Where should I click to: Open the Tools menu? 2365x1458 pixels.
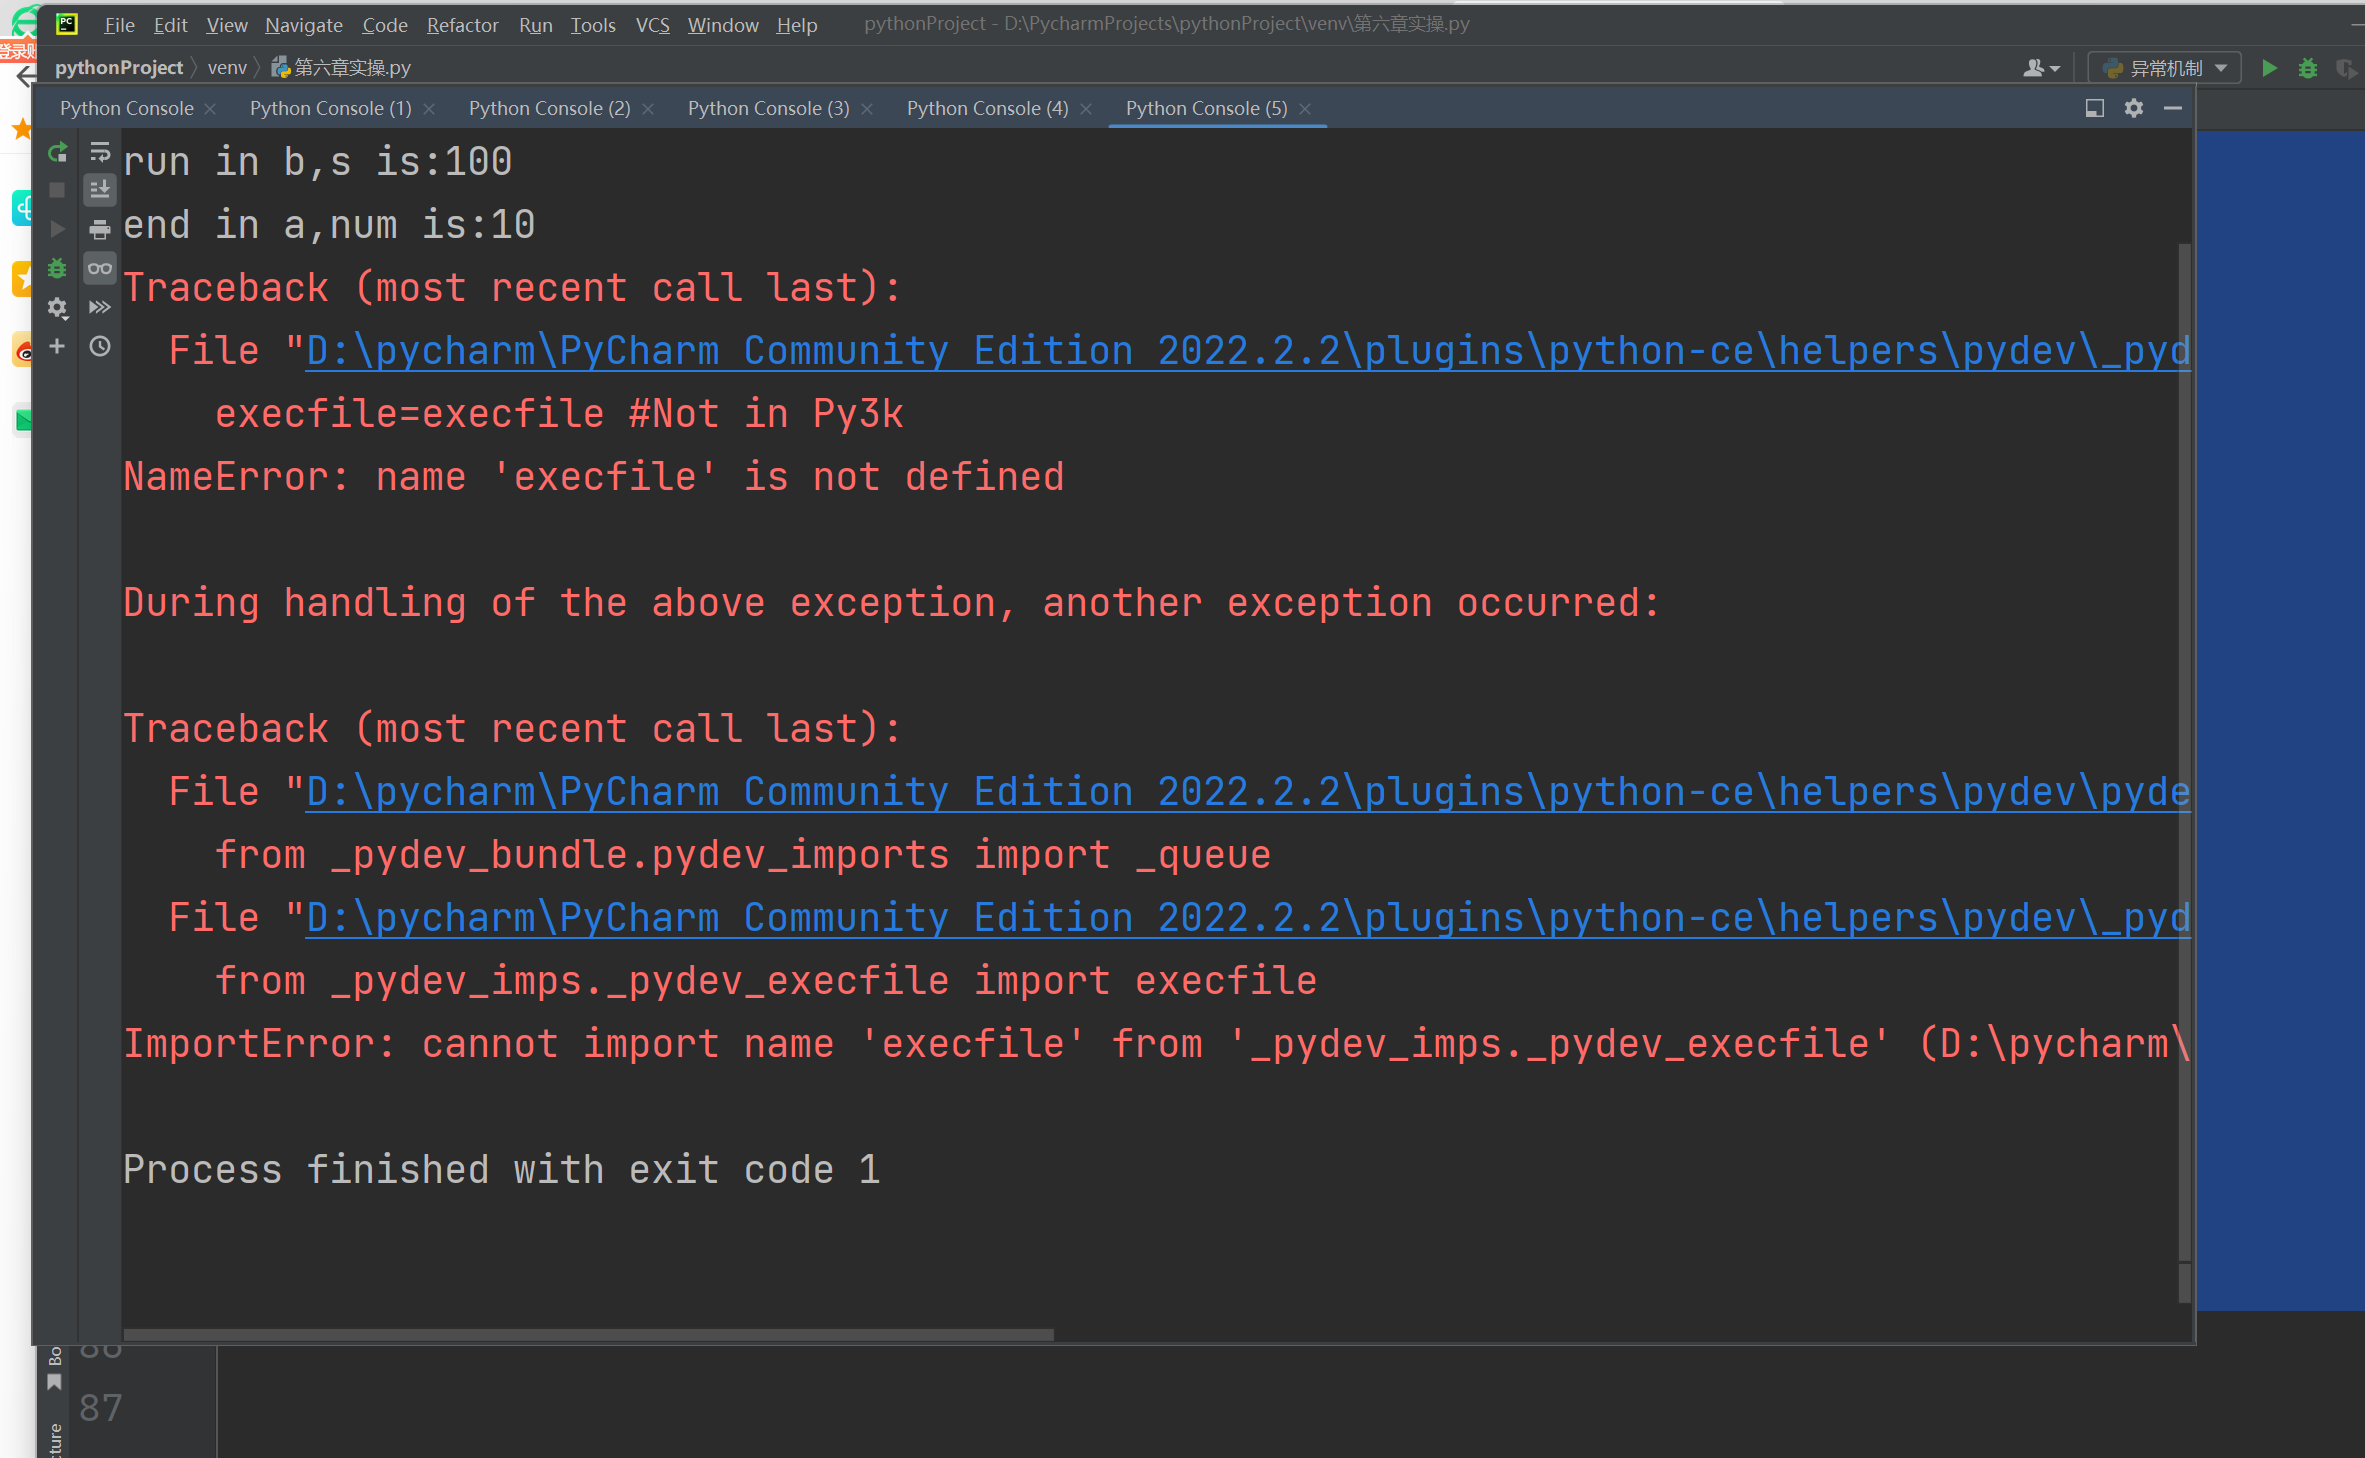(x=592, y=24)
